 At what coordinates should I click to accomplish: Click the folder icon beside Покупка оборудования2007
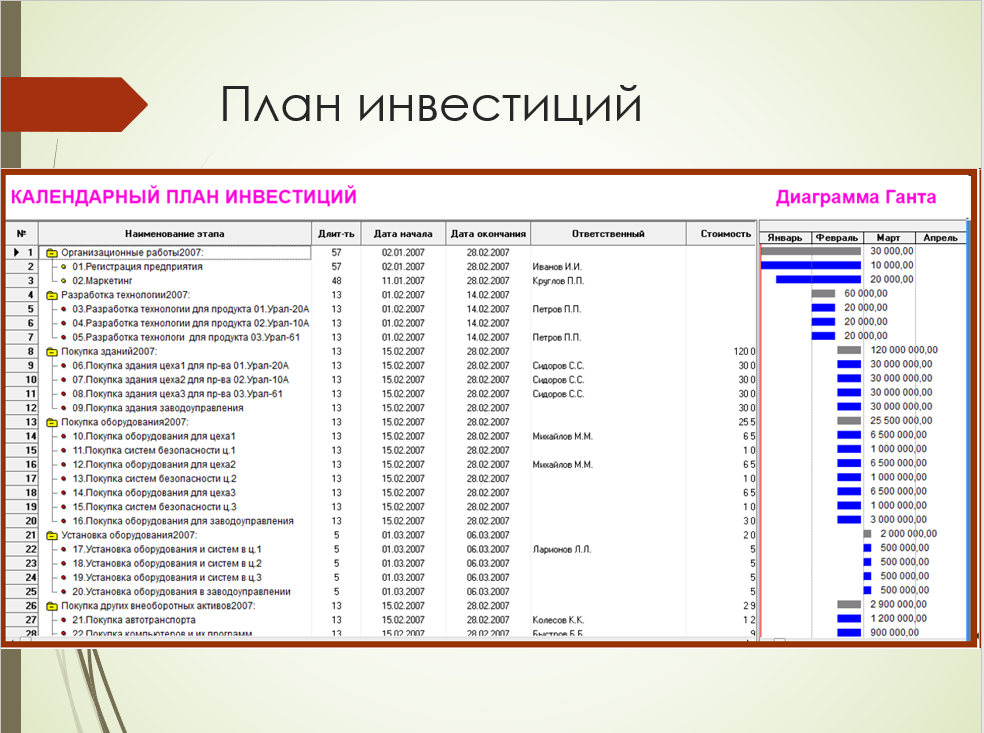coord(52,422)
